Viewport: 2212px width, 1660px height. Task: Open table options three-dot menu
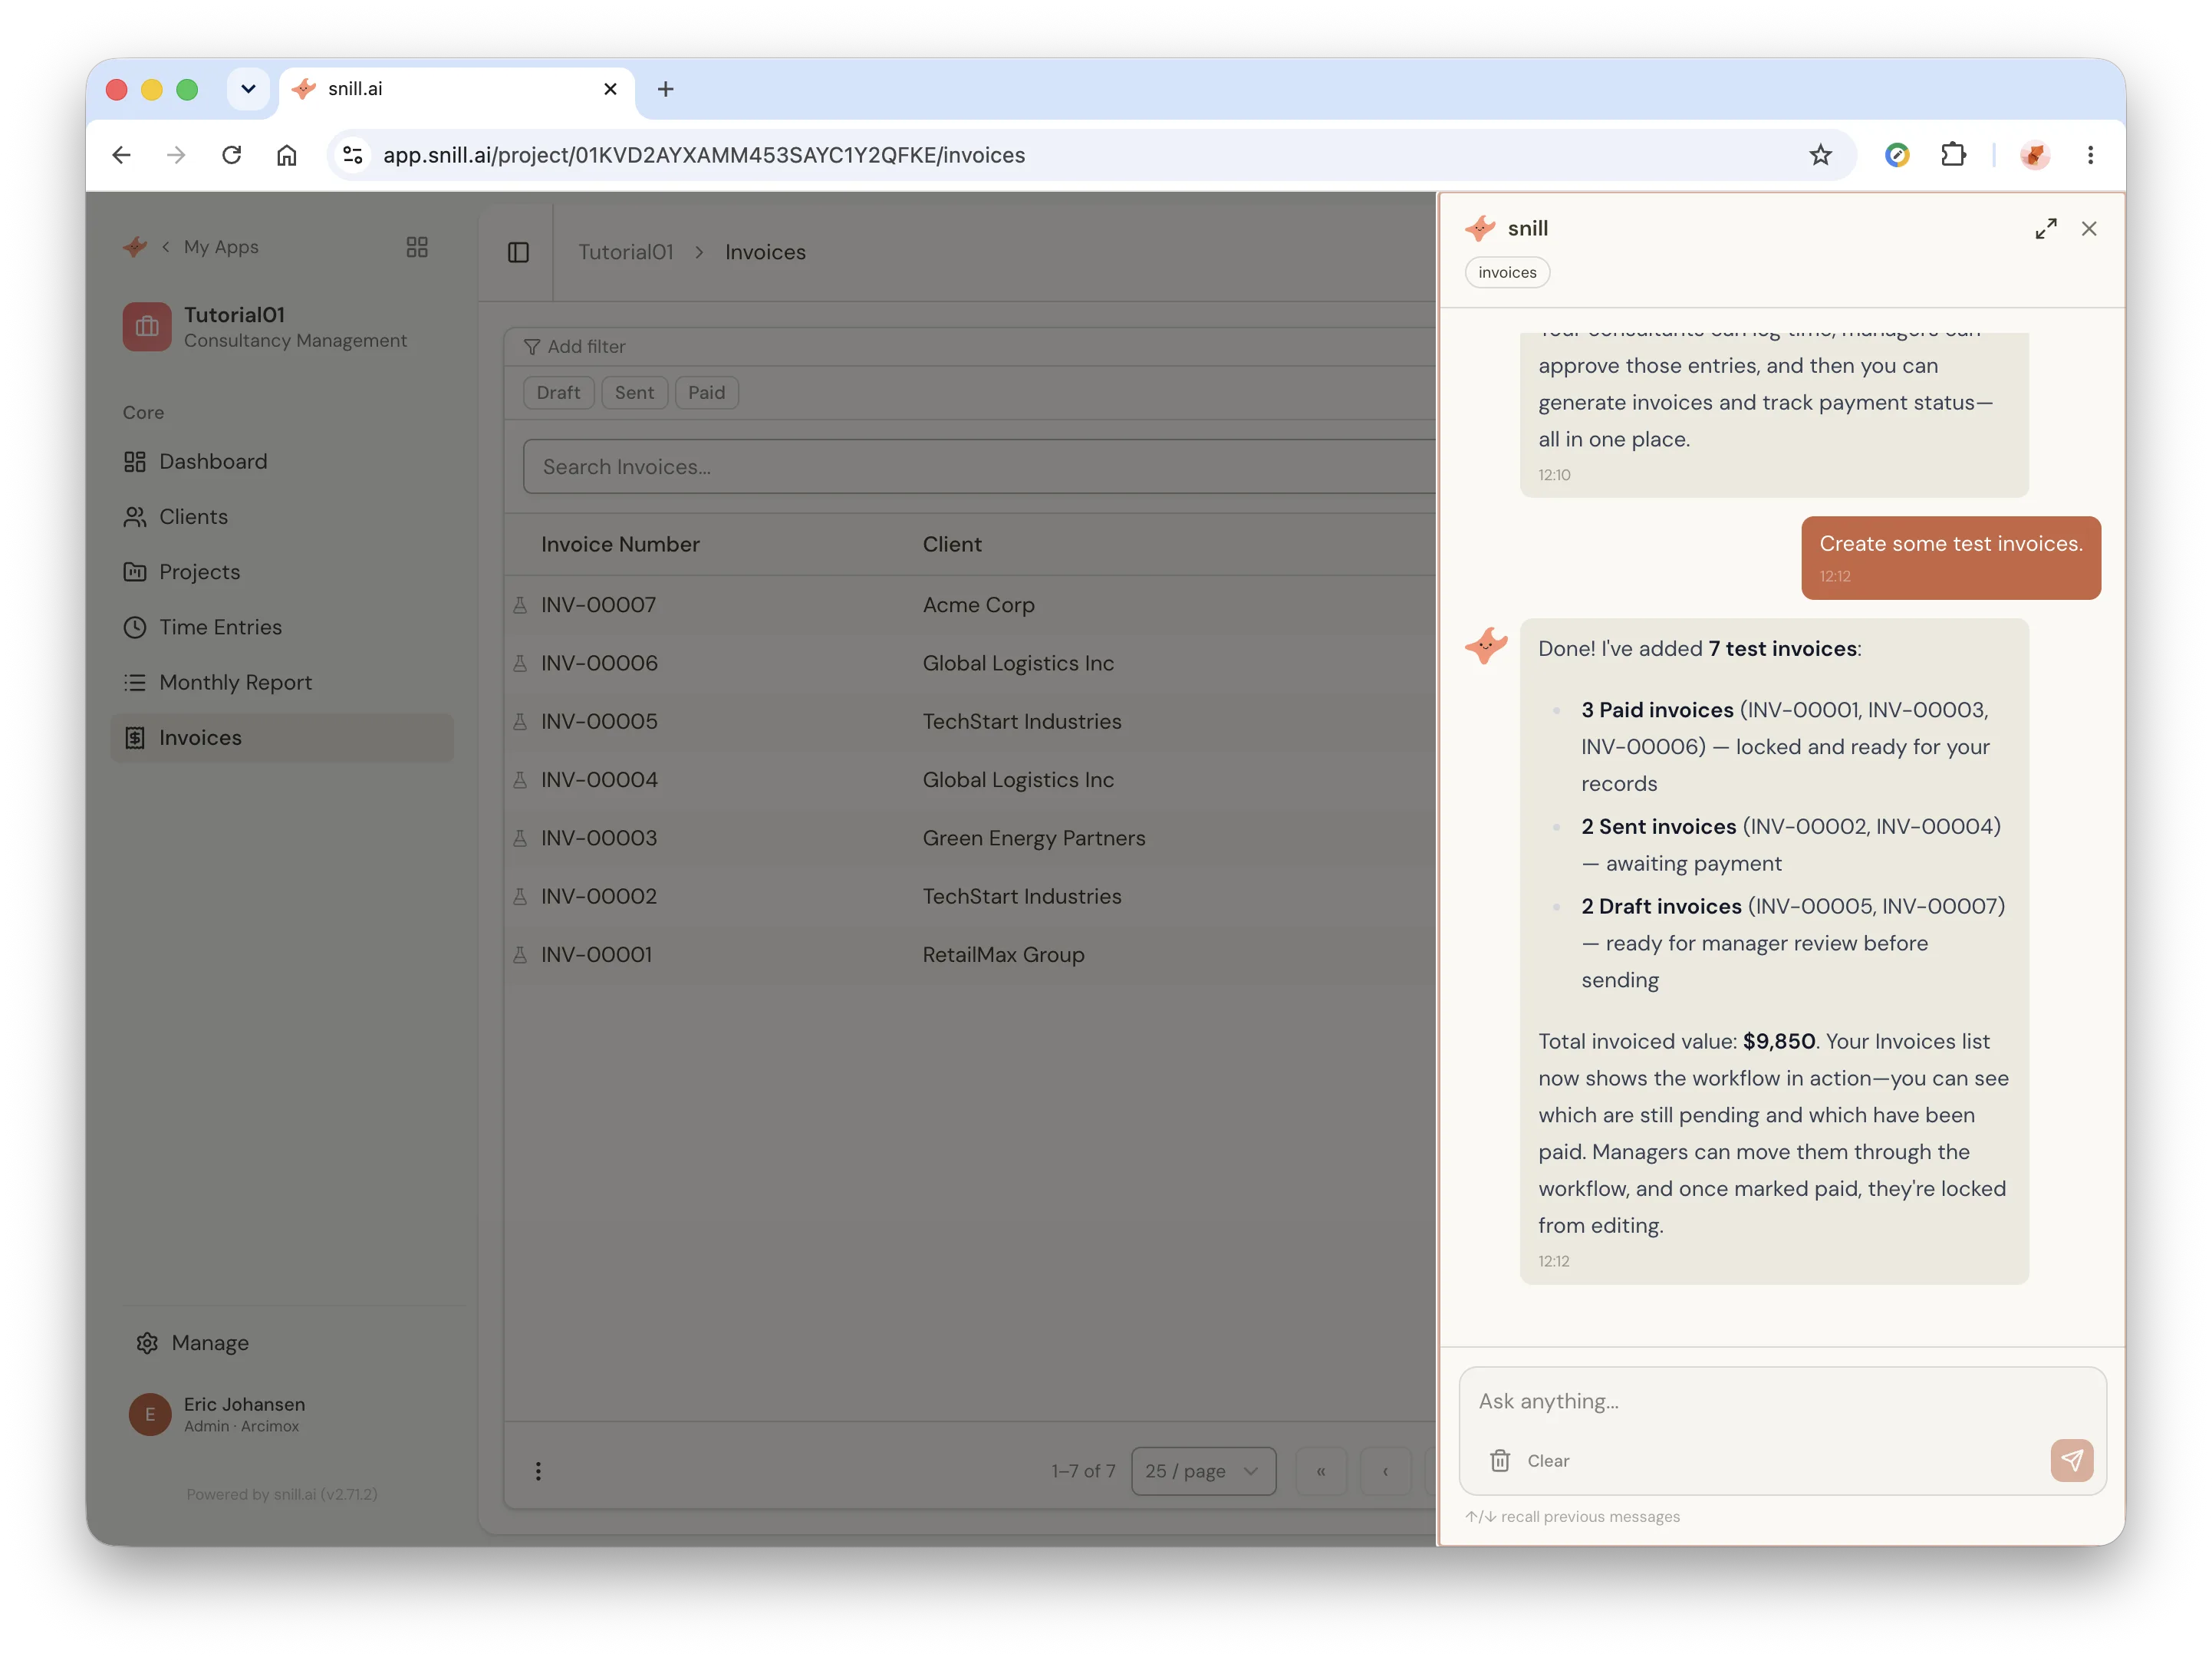(x=538, y=1471)
